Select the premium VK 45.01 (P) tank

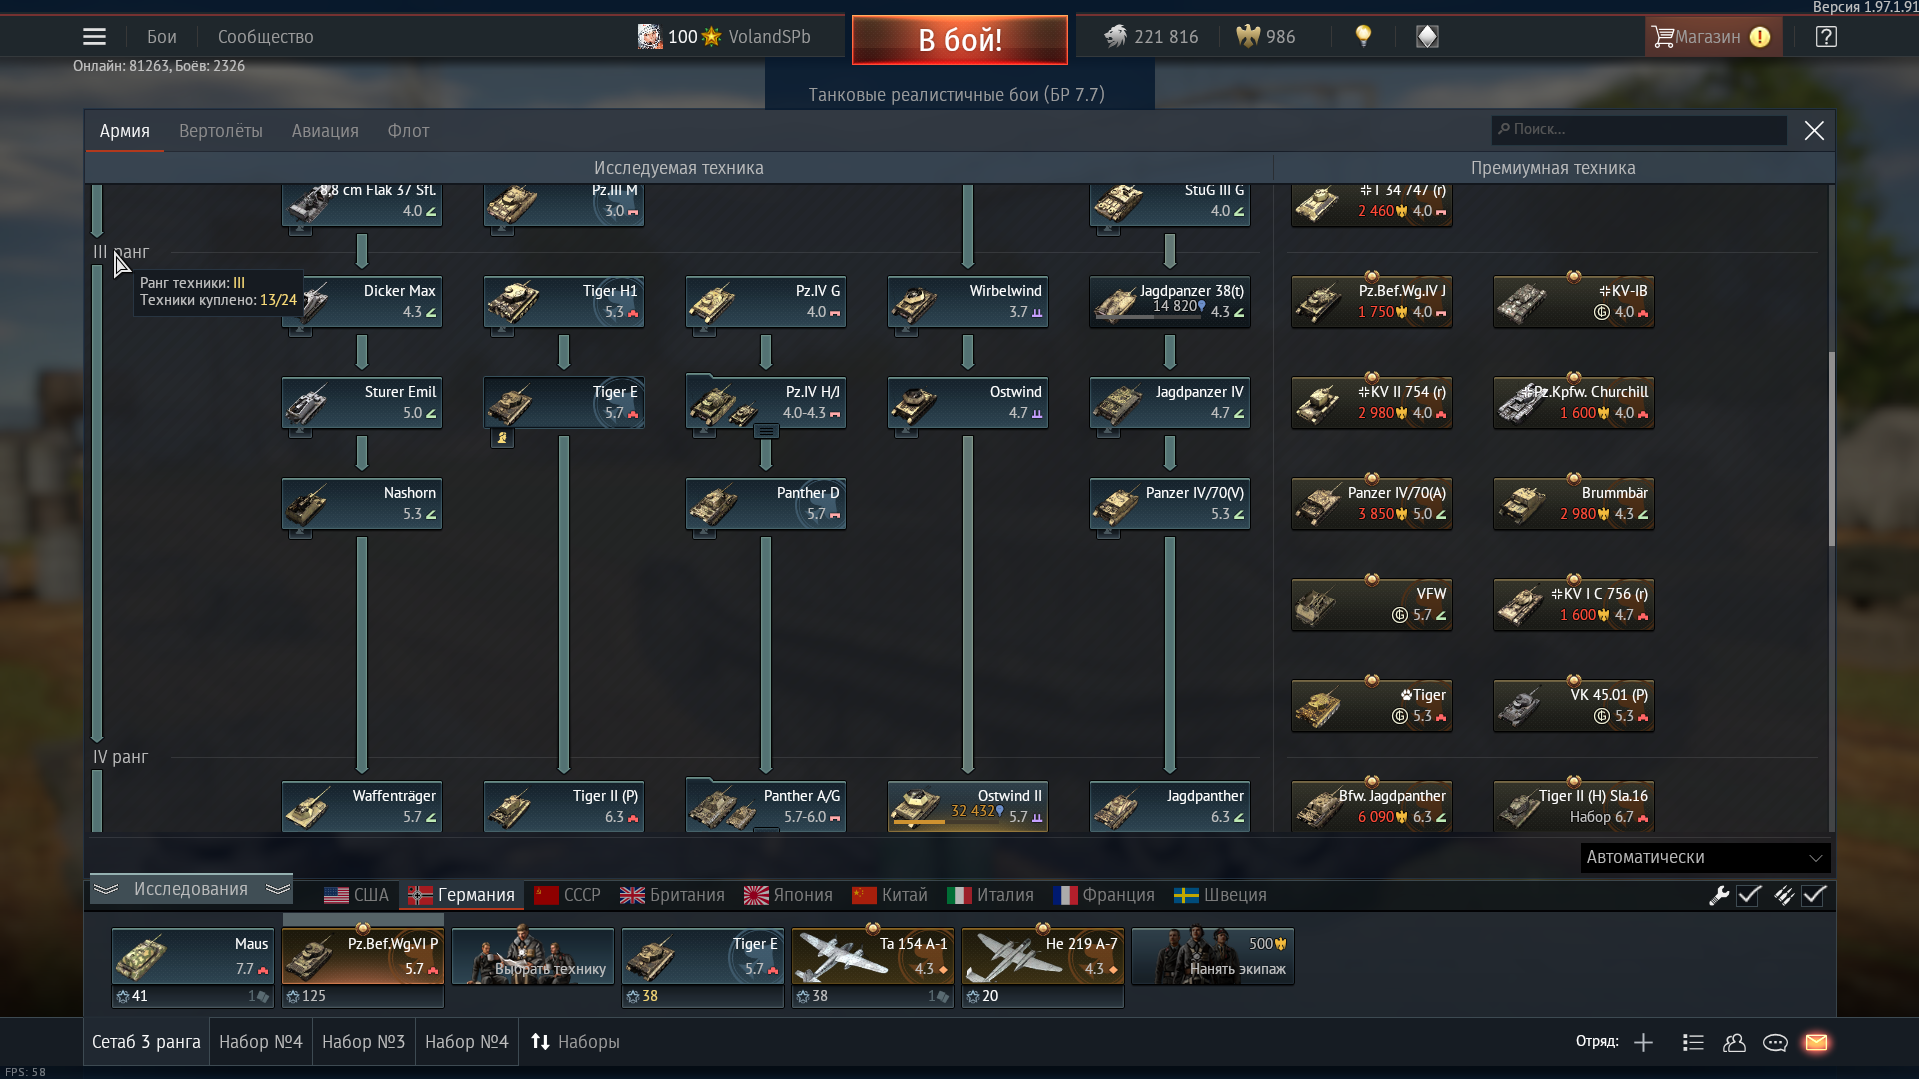click(1574, 705)
